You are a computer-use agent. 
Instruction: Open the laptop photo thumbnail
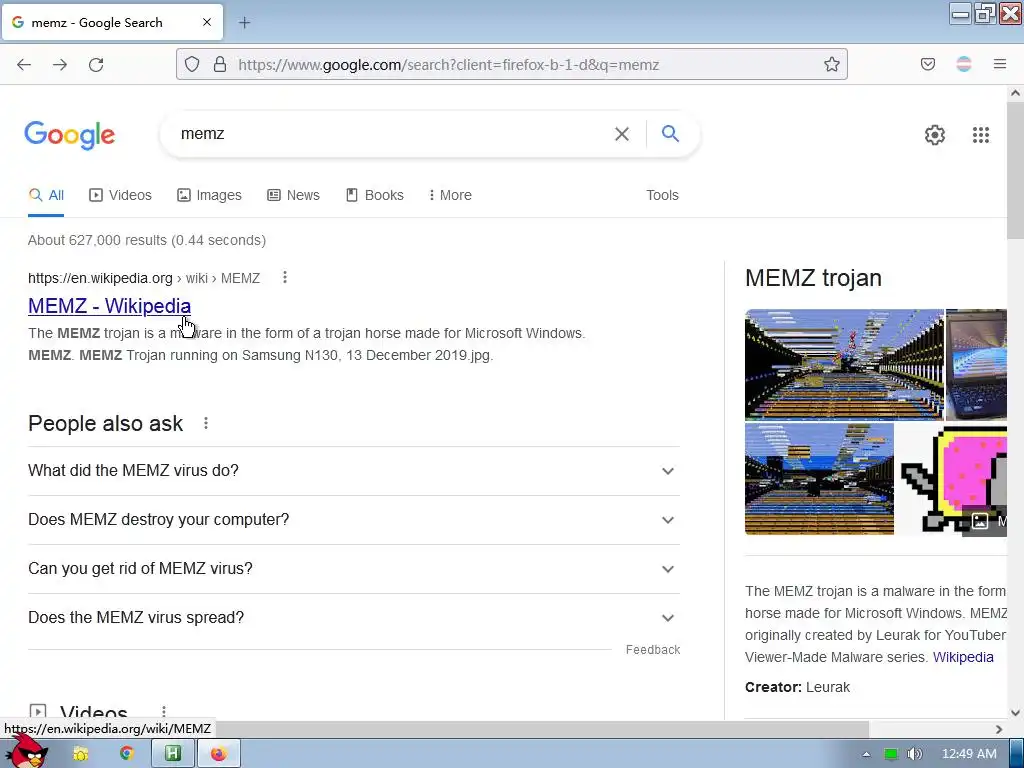(x=976, y=364)
